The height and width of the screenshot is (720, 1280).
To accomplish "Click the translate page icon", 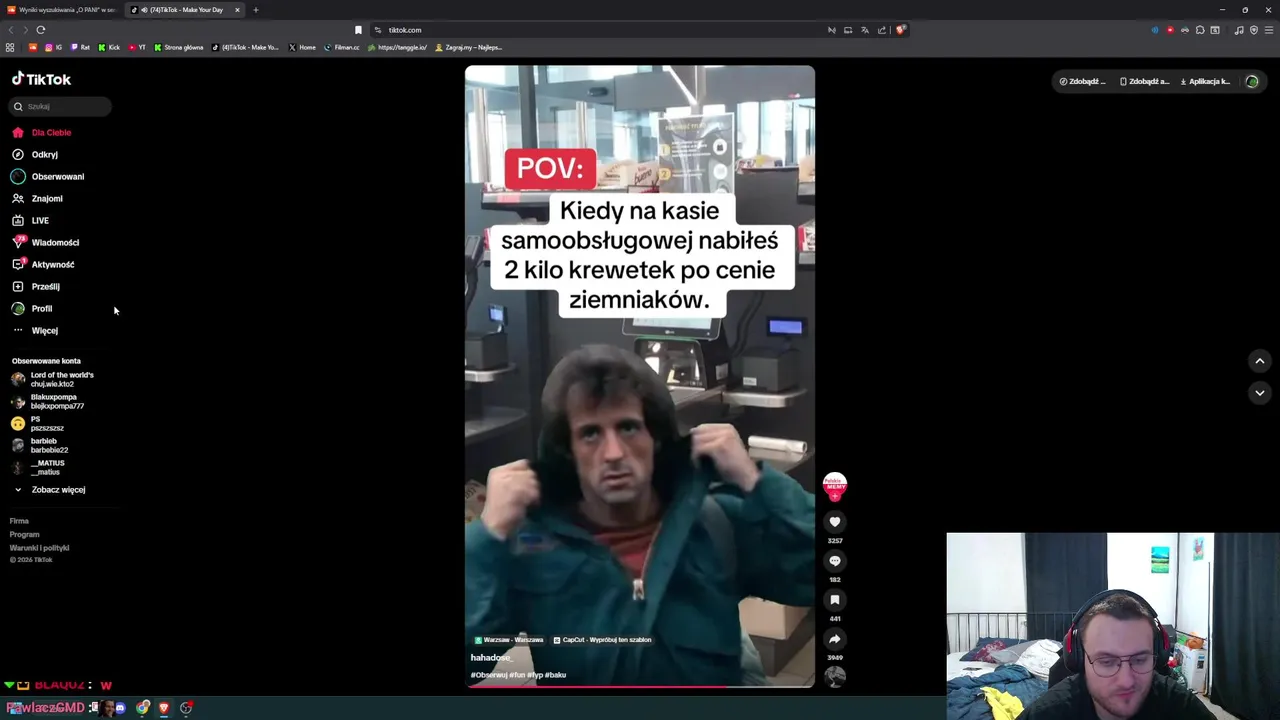I will (x=865, y=30).
